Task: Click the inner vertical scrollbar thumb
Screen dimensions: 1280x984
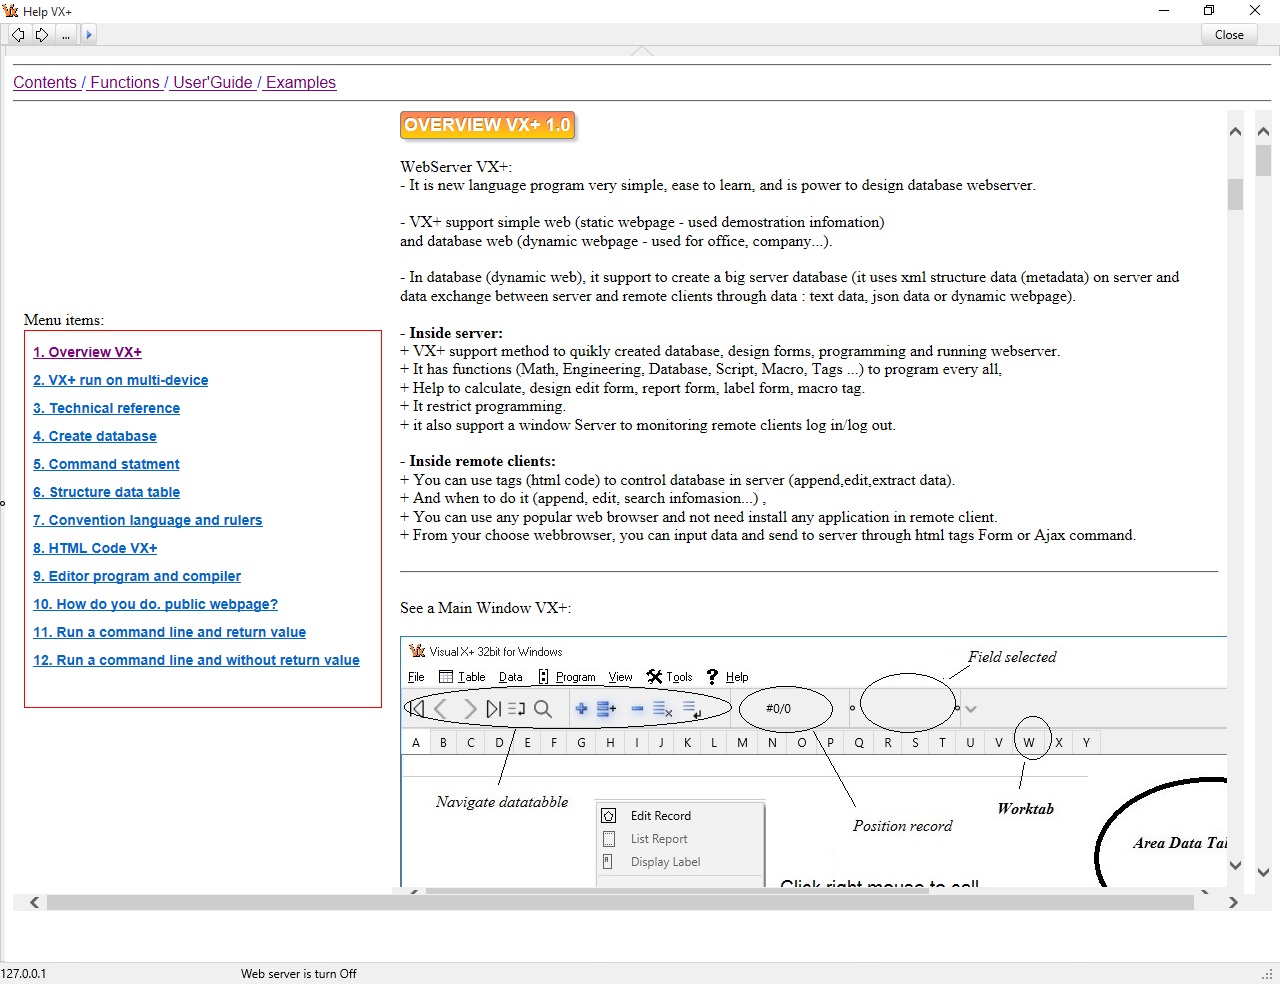Action: tap(1235, 194)
